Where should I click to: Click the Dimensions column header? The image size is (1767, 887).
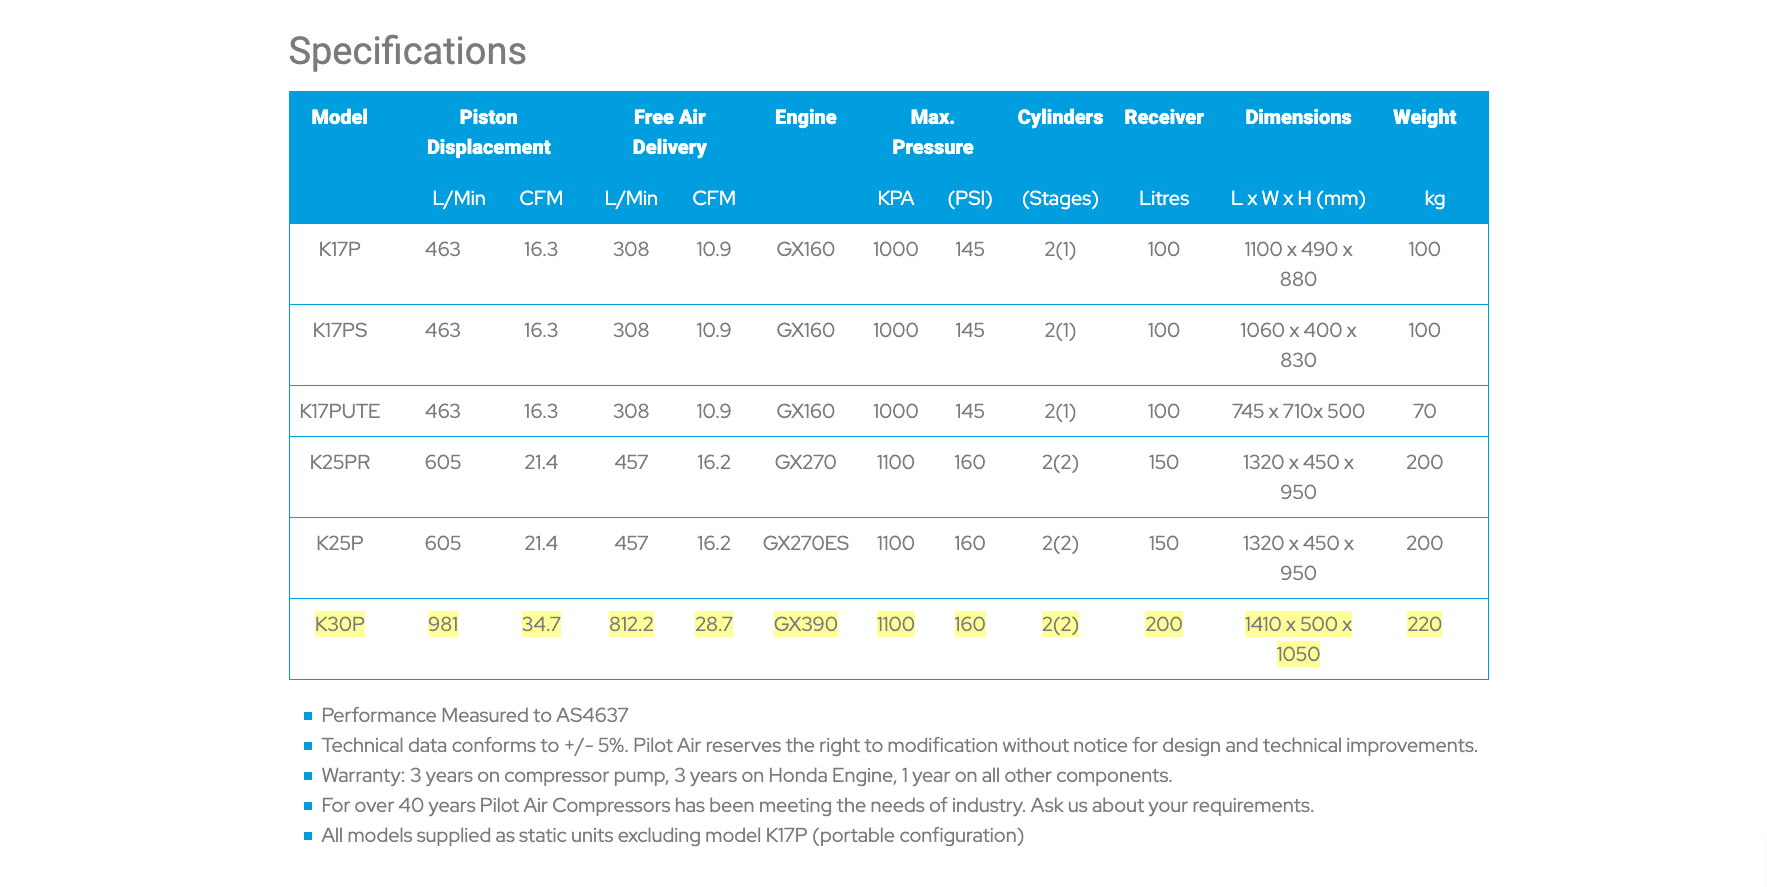[x=1297, y=117]
